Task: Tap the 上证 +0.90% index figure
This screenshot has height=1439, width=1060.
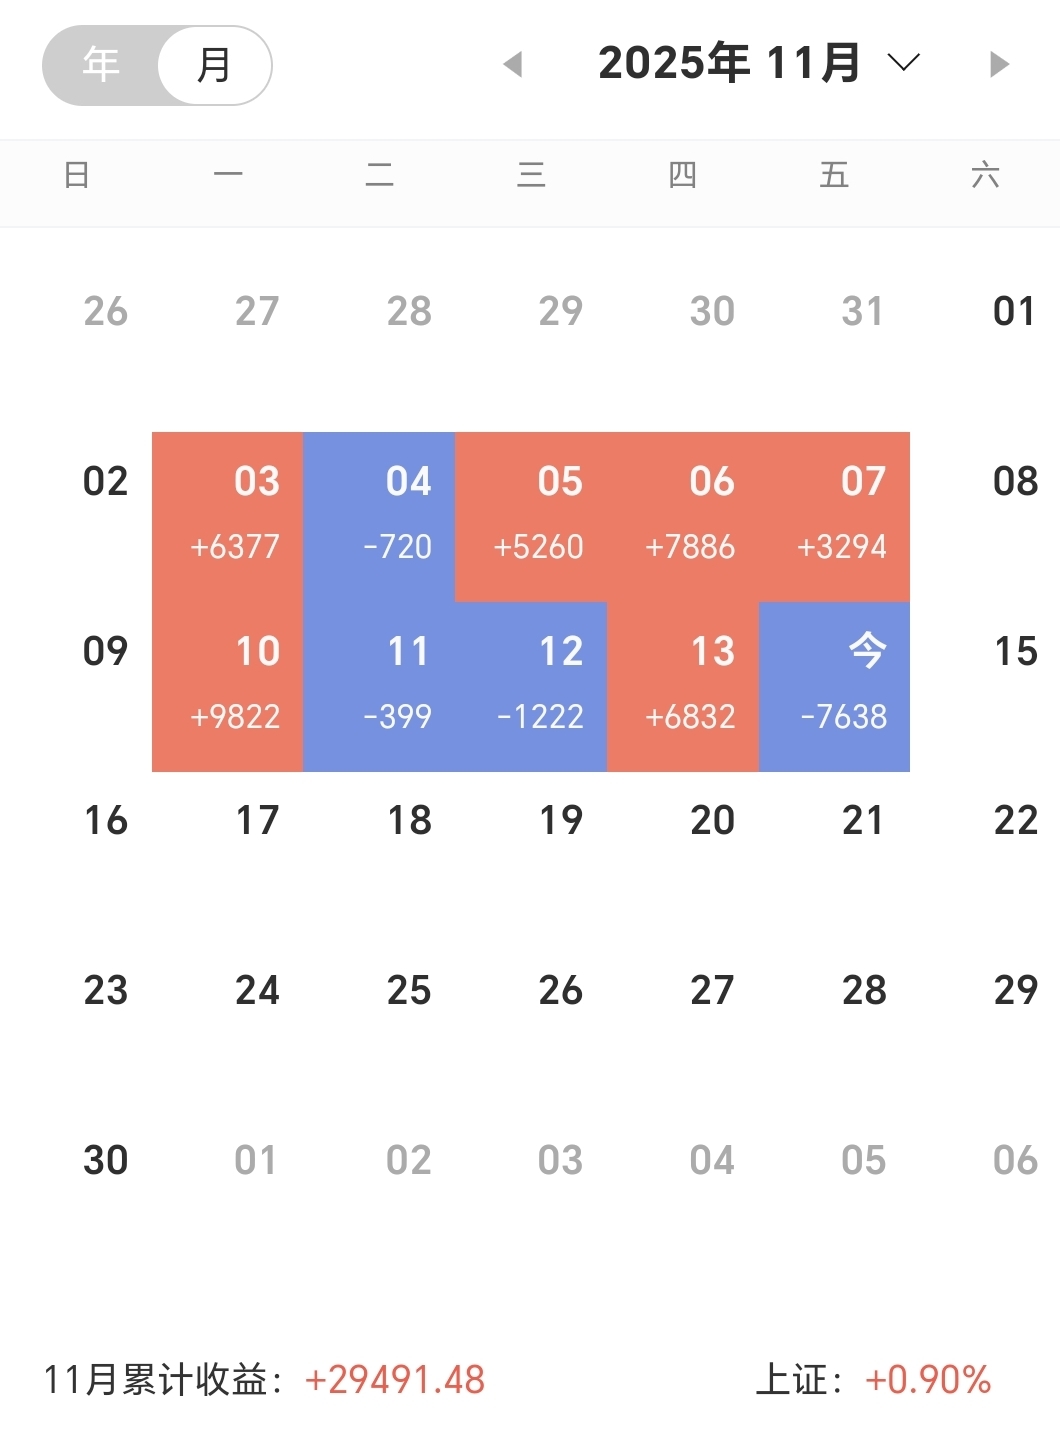Action: (x=928, y=1380)
